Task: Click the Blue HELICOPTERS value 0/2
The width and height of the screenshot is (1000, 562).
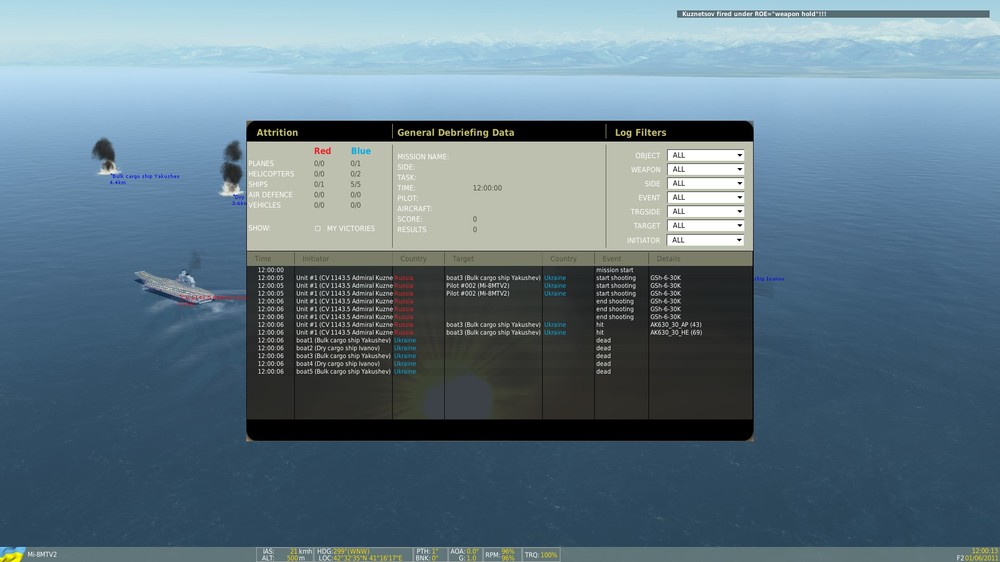Action: tap(355, 174)
